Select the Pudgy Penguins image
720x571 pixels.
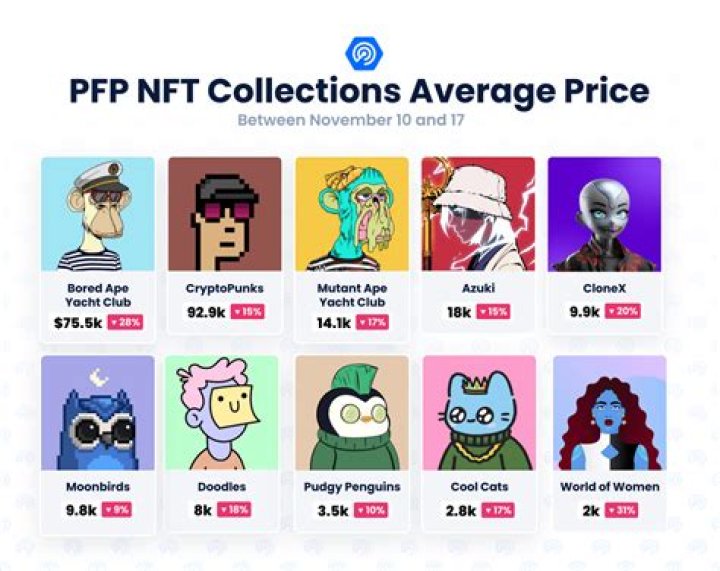coord(351,412)
